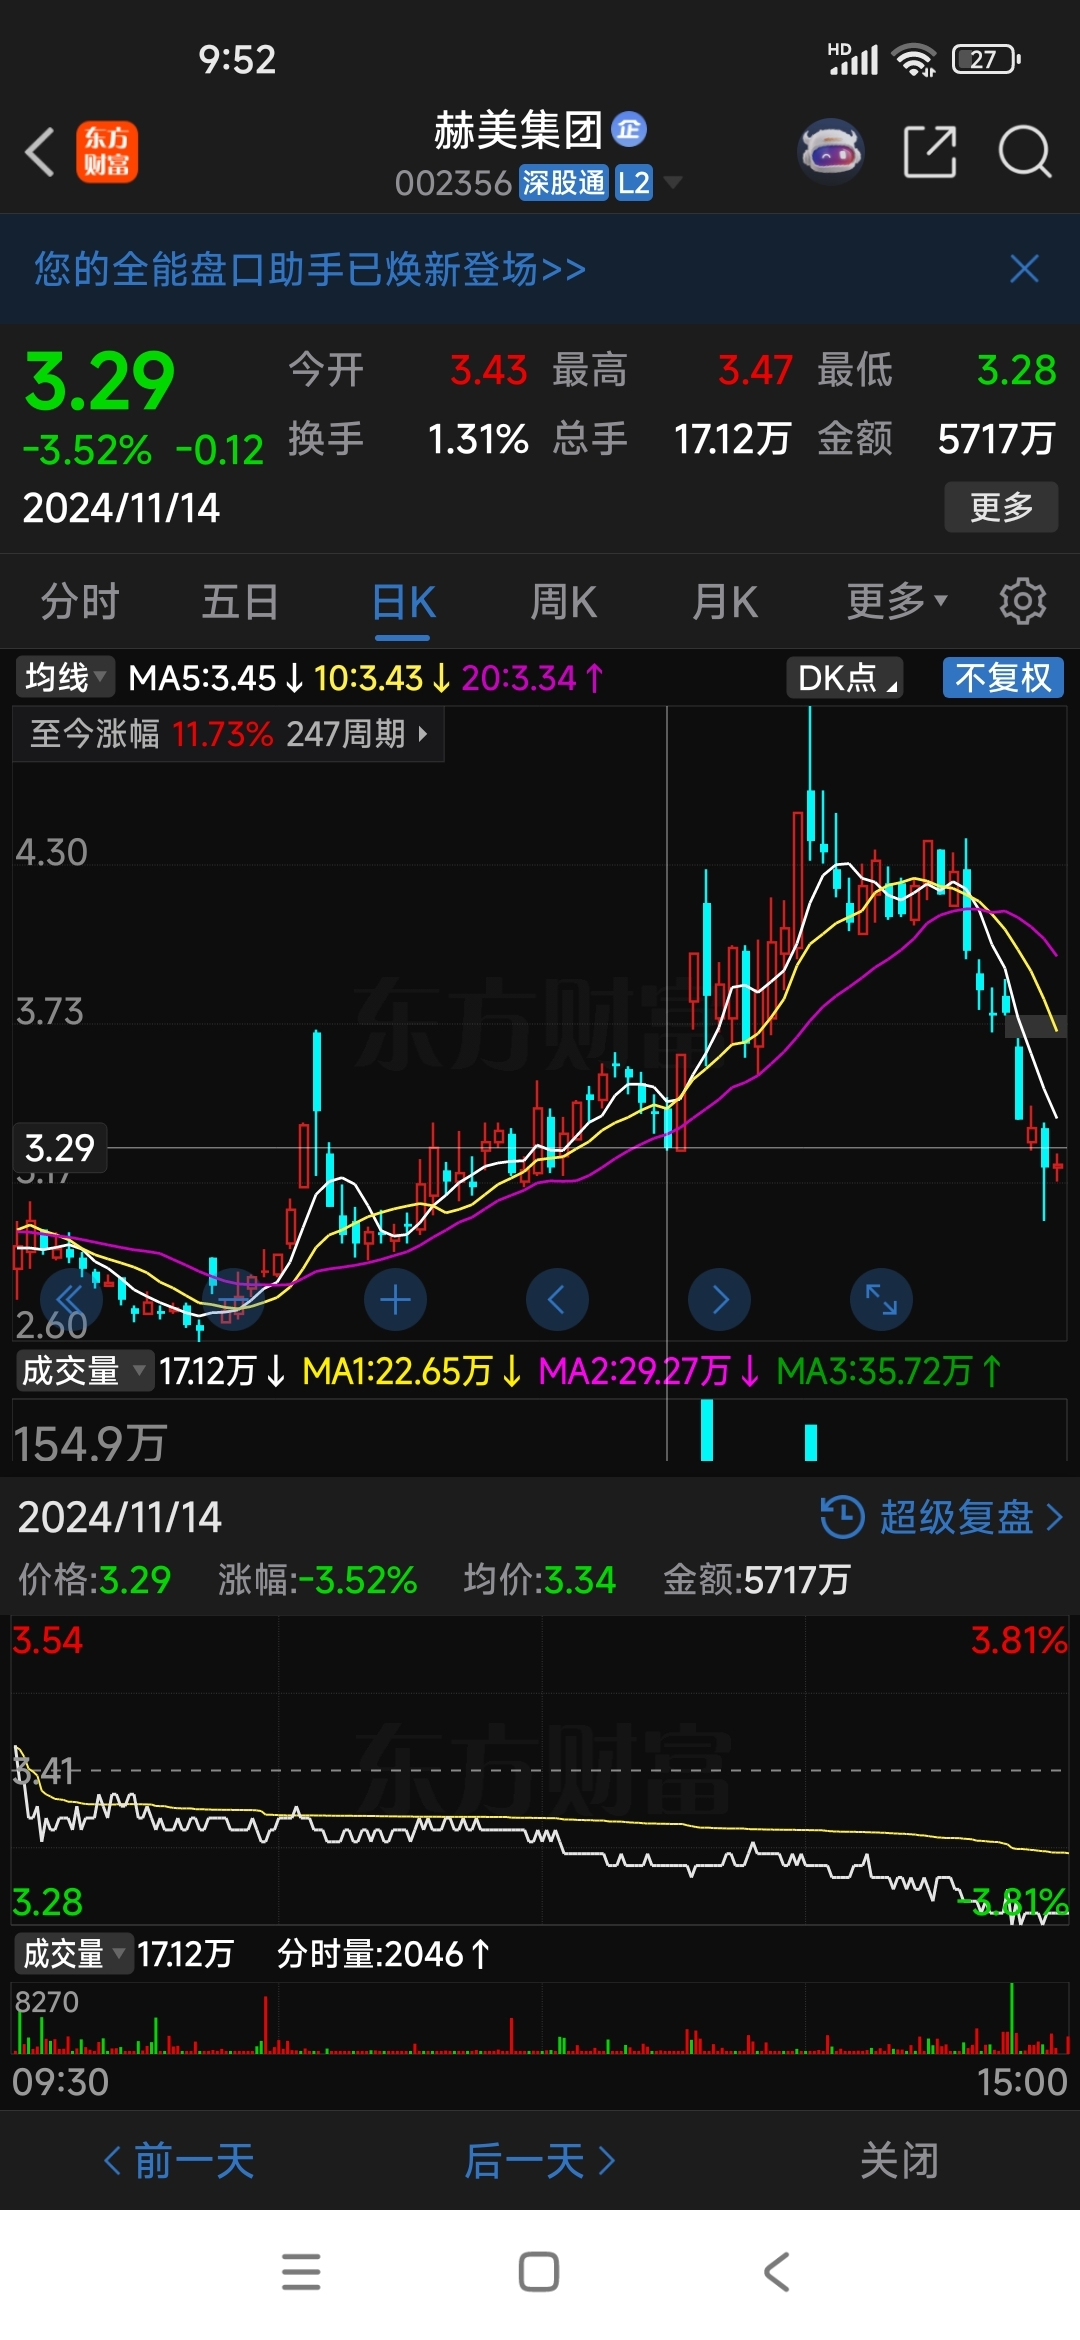This screenshot has height=2340, width=1080.
Task: Open the 成交量 dropdown under the K-line chart
Action: (x=83, y=1370)
